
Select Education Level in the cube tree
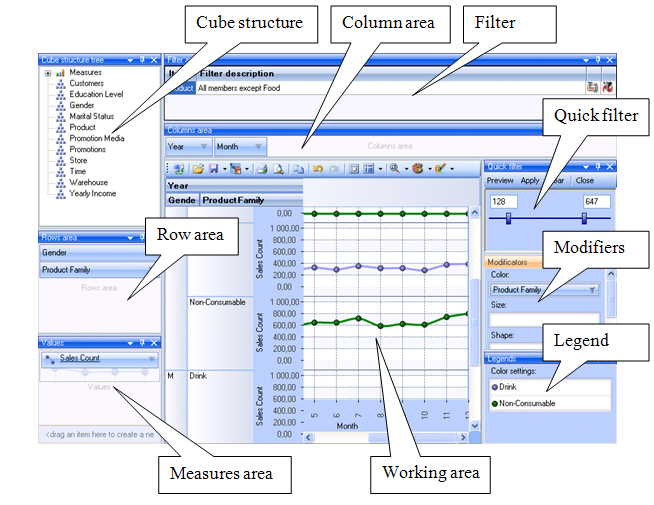(x=96, y=94)
